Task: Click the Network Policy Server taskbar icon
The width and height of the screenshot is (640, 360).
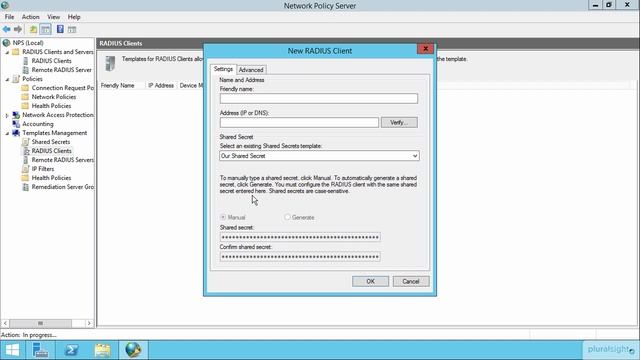Action: point(133,350)
